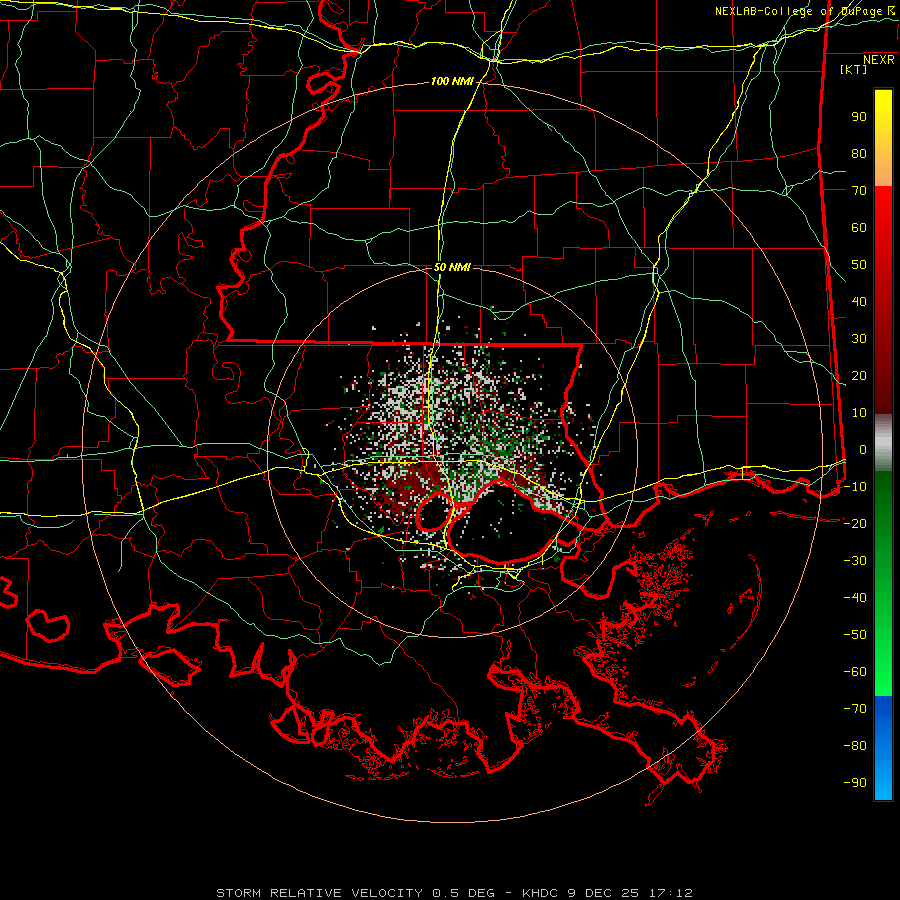Click the -40 value on the velocity scale
The height and width of the screenshot is (900, 900).
coord(855,598)
